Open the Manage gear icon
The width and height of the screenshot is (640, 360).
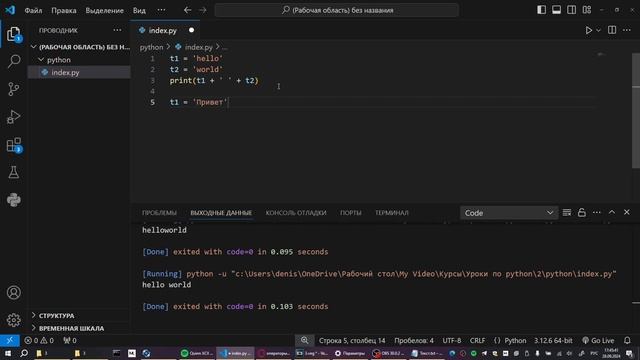(x=13, y=320)
